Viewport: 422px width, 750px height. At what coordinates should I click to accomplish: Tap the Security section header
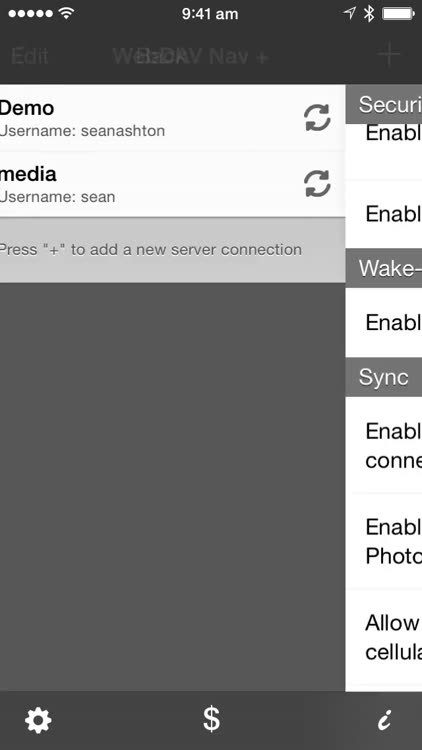(x=384, y=104)
